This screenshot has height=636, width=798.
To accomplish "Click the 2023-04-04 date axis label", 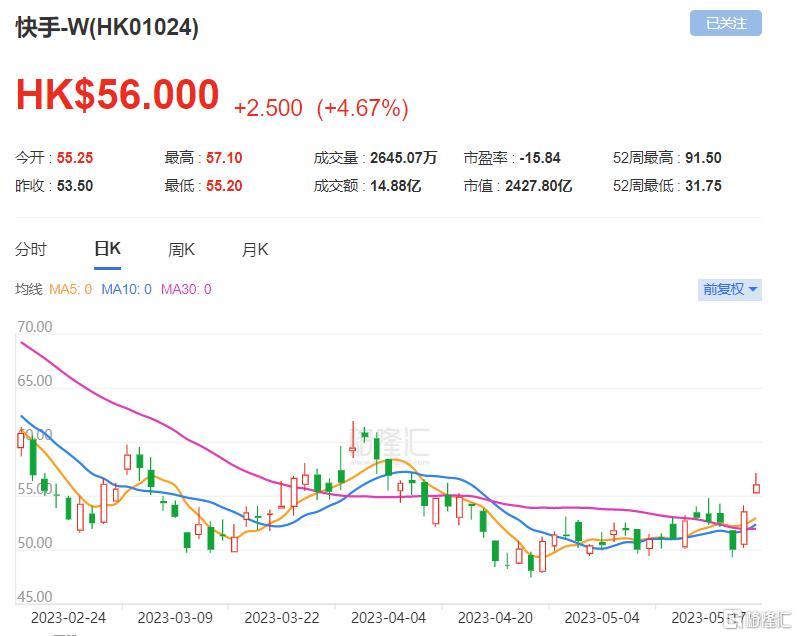I will pos(389,618).
